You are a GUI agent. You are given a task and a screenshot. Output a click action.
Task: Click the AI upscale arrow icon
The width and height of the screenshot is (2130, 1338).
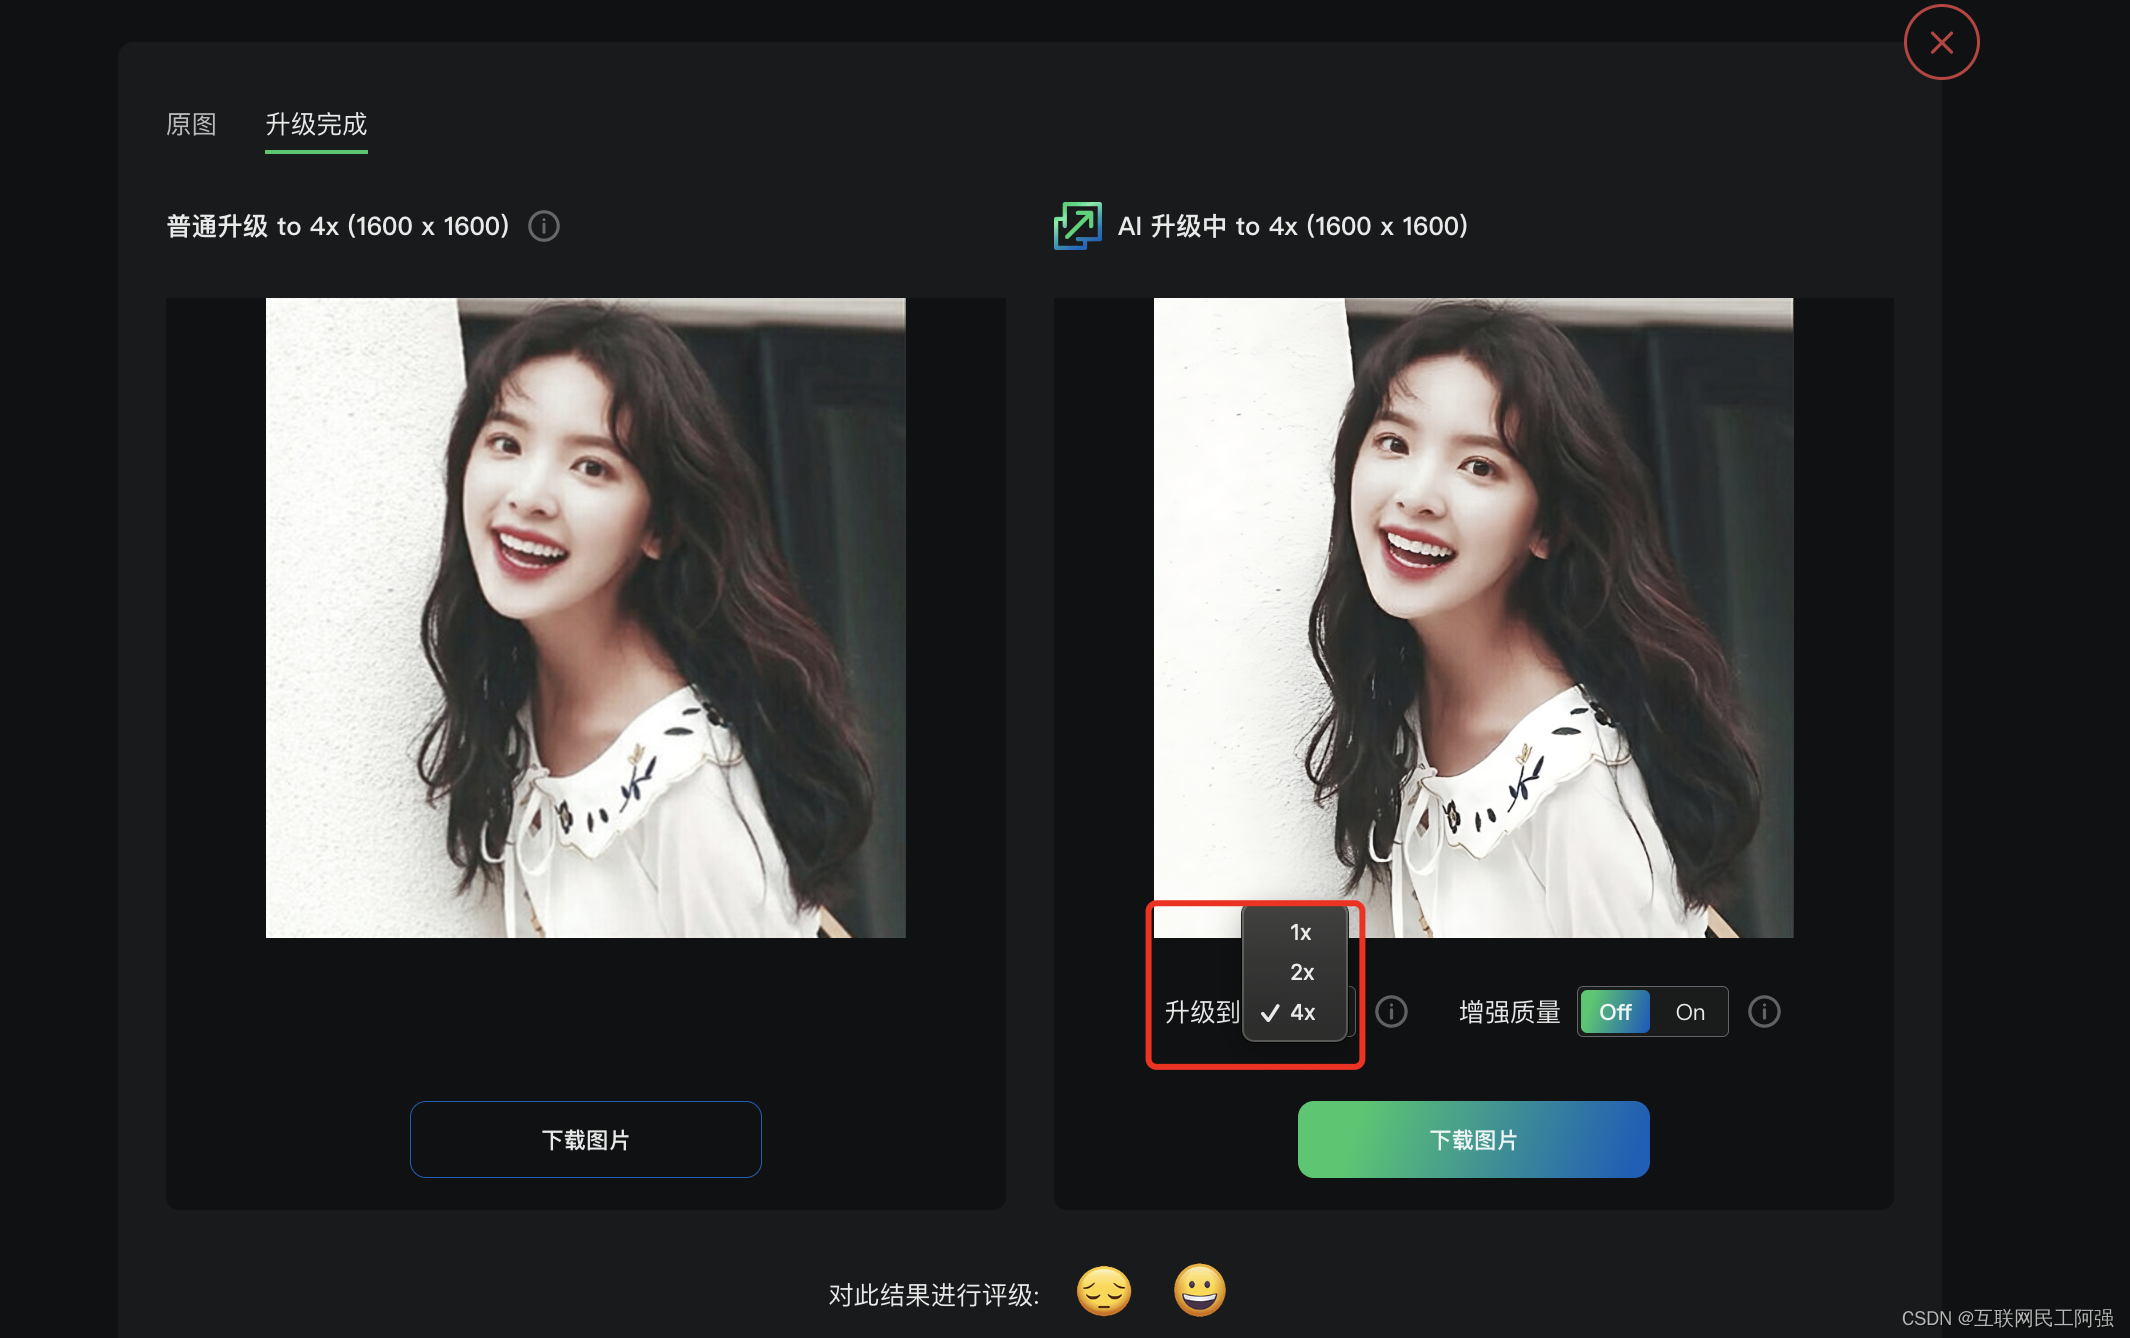pyautogui.click(x=1077, y=226)
